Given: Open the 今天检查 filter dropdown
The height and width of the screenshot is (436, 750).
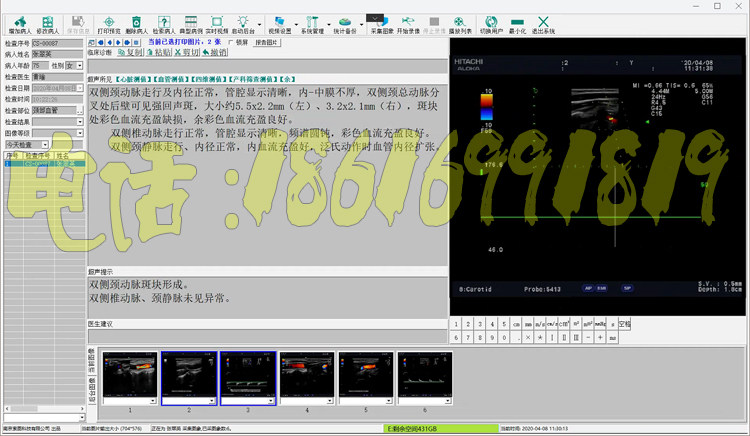Looking at the screenshot, I should click(x=45, y=144).
